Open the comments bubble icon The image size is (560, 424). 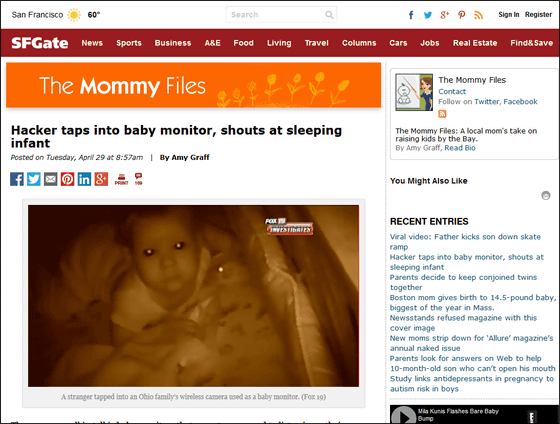point(138,179)
